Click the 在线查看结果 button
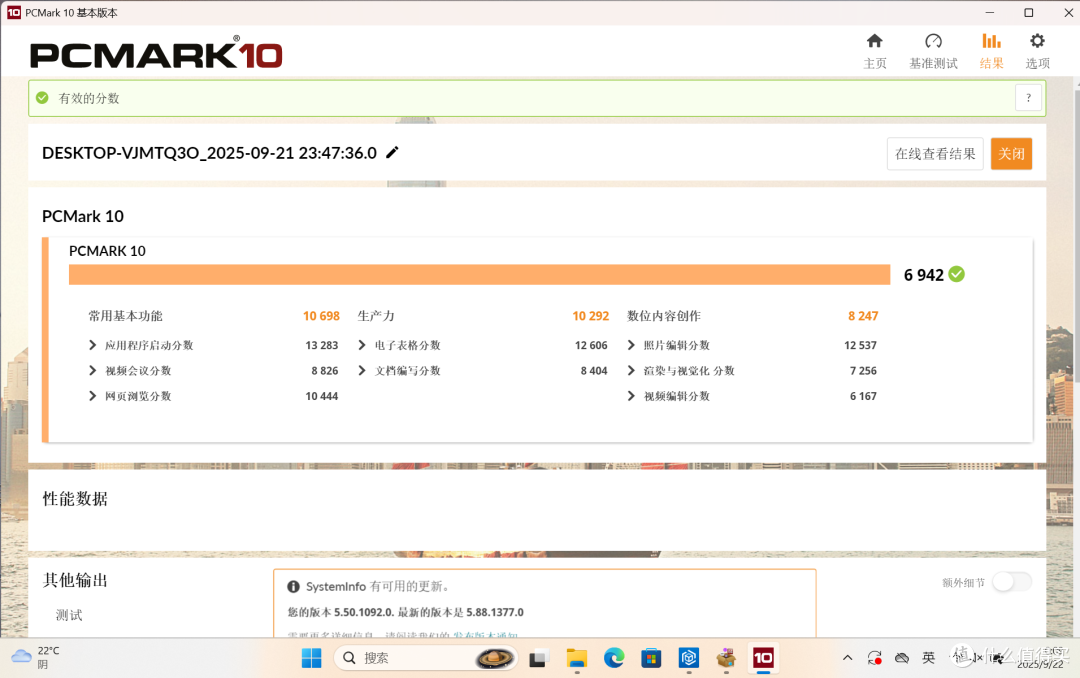The image size is (1080, 678). pos(935,154)
